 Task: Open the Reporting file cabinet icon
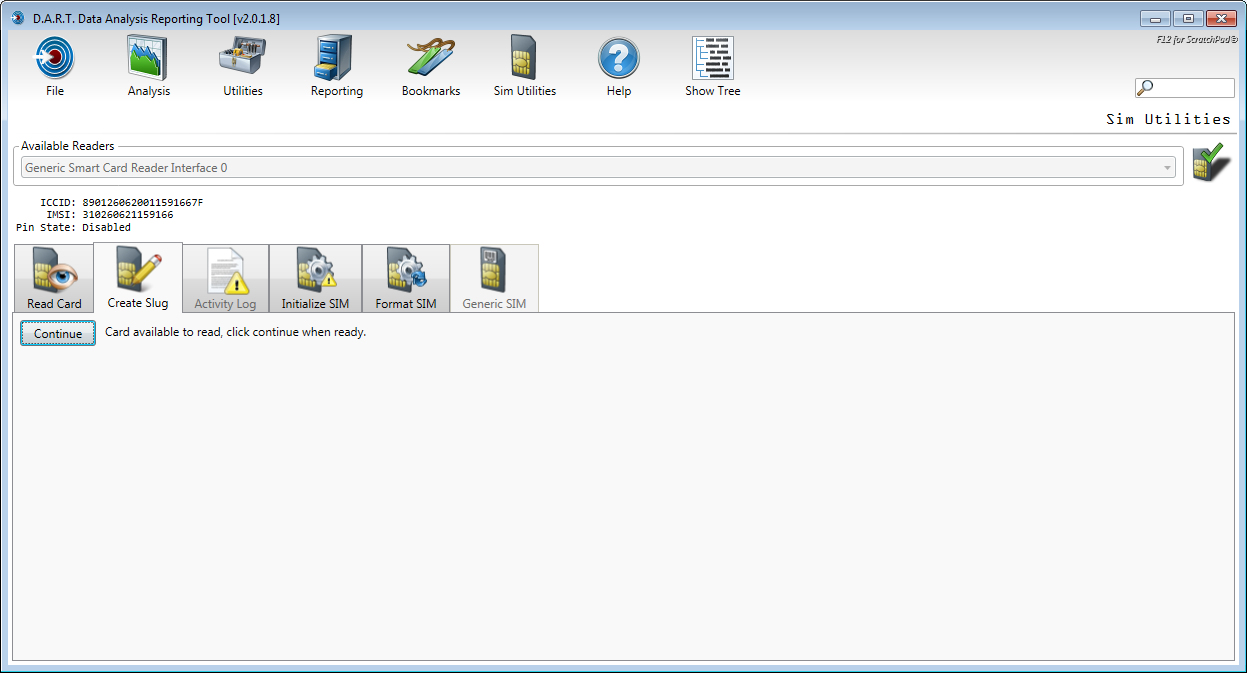[336, 58]
